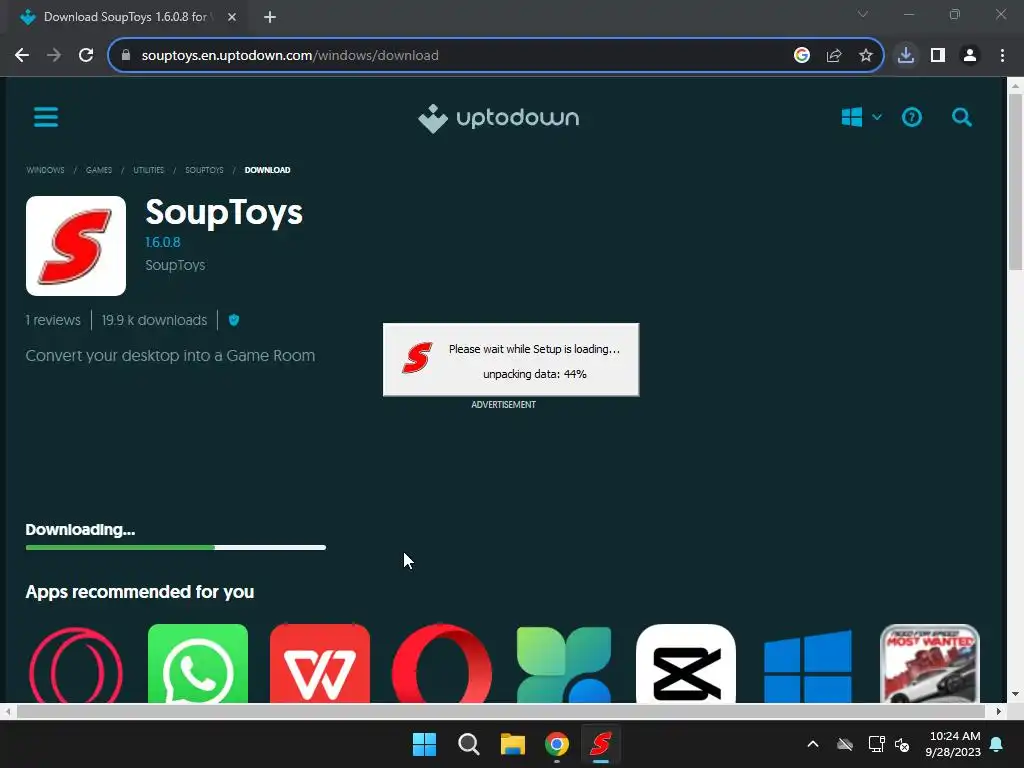Open the Chrome profile icon
Screen dimensions: 1024x768
pyautogui.click(x=970, y=56)
